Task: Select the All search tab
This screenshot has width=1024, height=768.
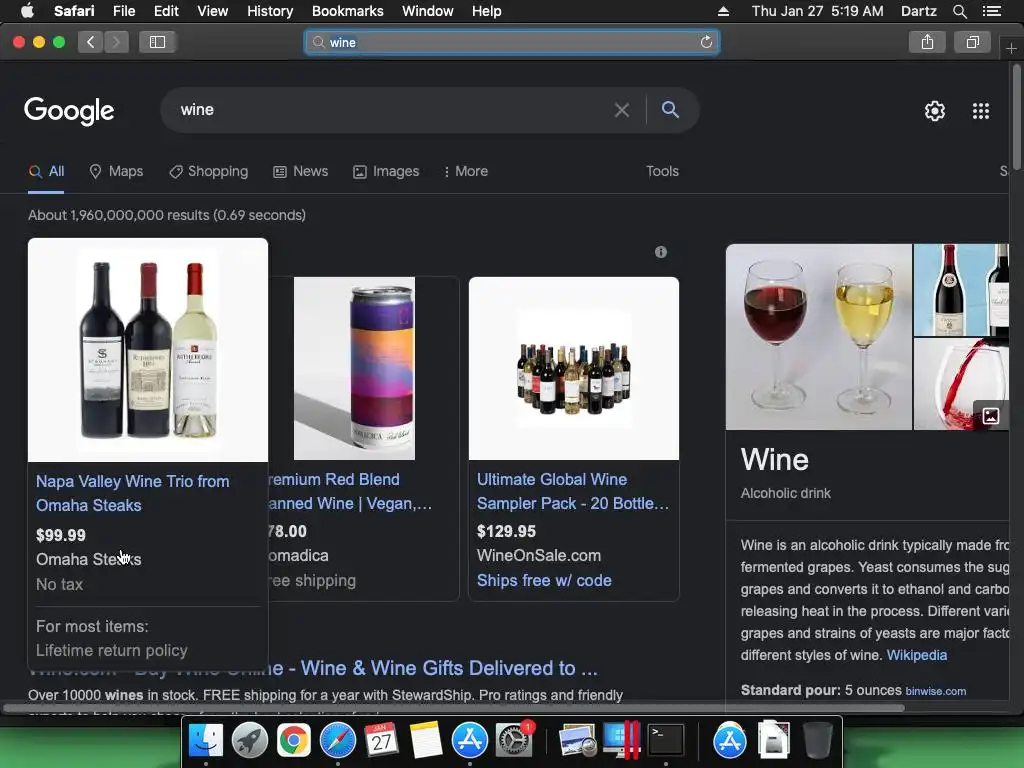Action: pyautogui.click(x=46, y=171)
